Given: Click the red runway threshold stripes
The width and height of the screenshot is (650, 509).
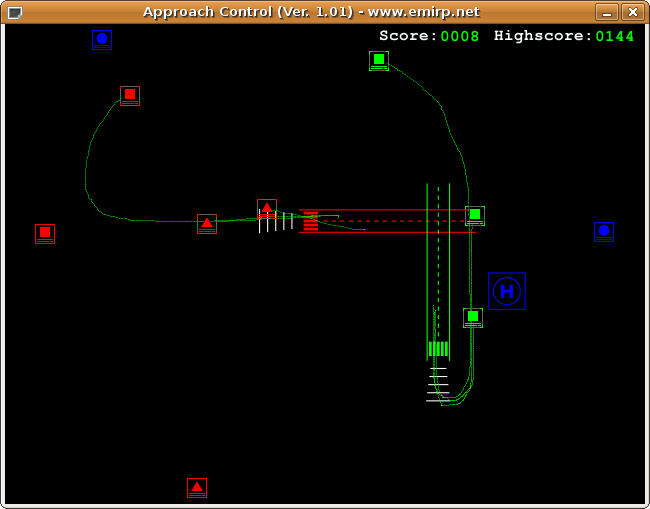Looking at the screenshot, I should (x=310, y=221).
